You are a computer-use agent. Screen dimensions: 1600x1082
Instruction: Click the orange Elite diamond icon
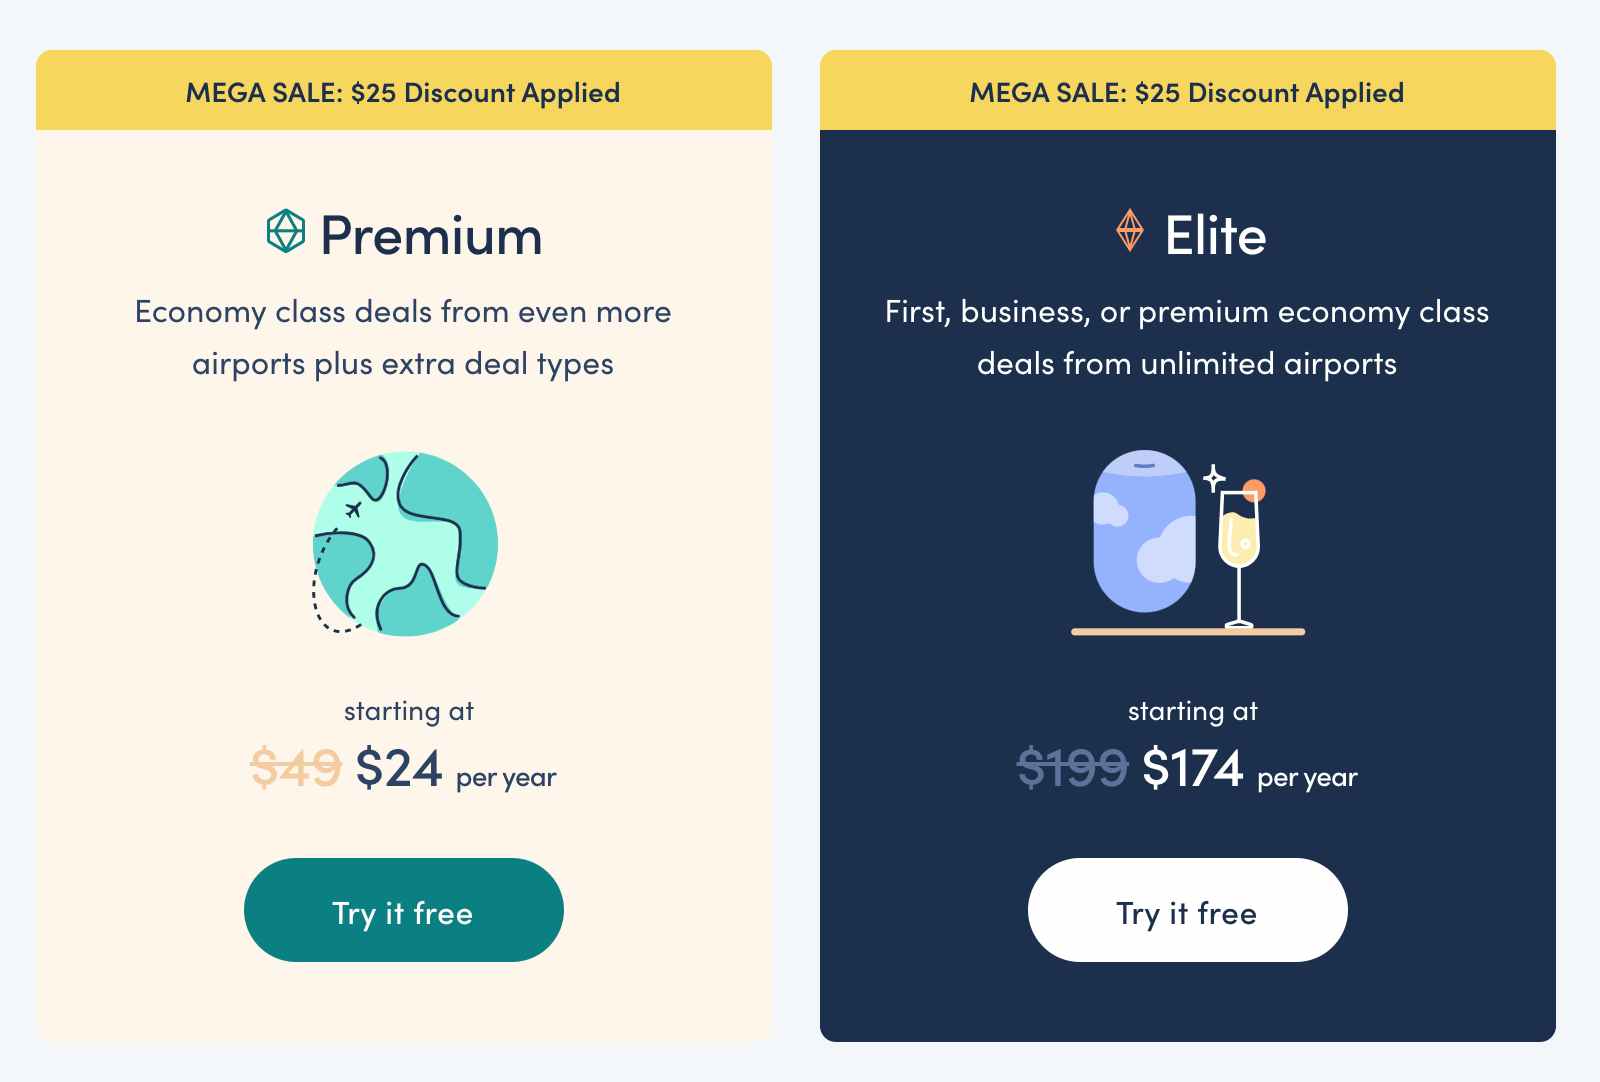click(x=1129, y=230)
